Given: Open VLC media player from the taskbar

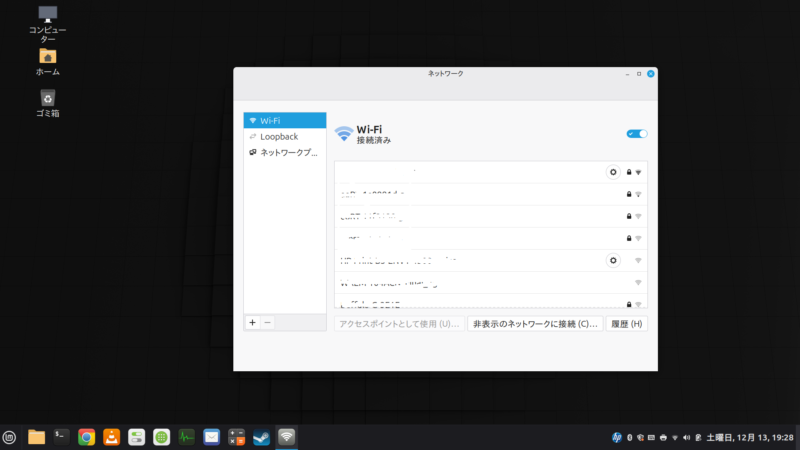Looking at the screenshot, I should [112, 437].
